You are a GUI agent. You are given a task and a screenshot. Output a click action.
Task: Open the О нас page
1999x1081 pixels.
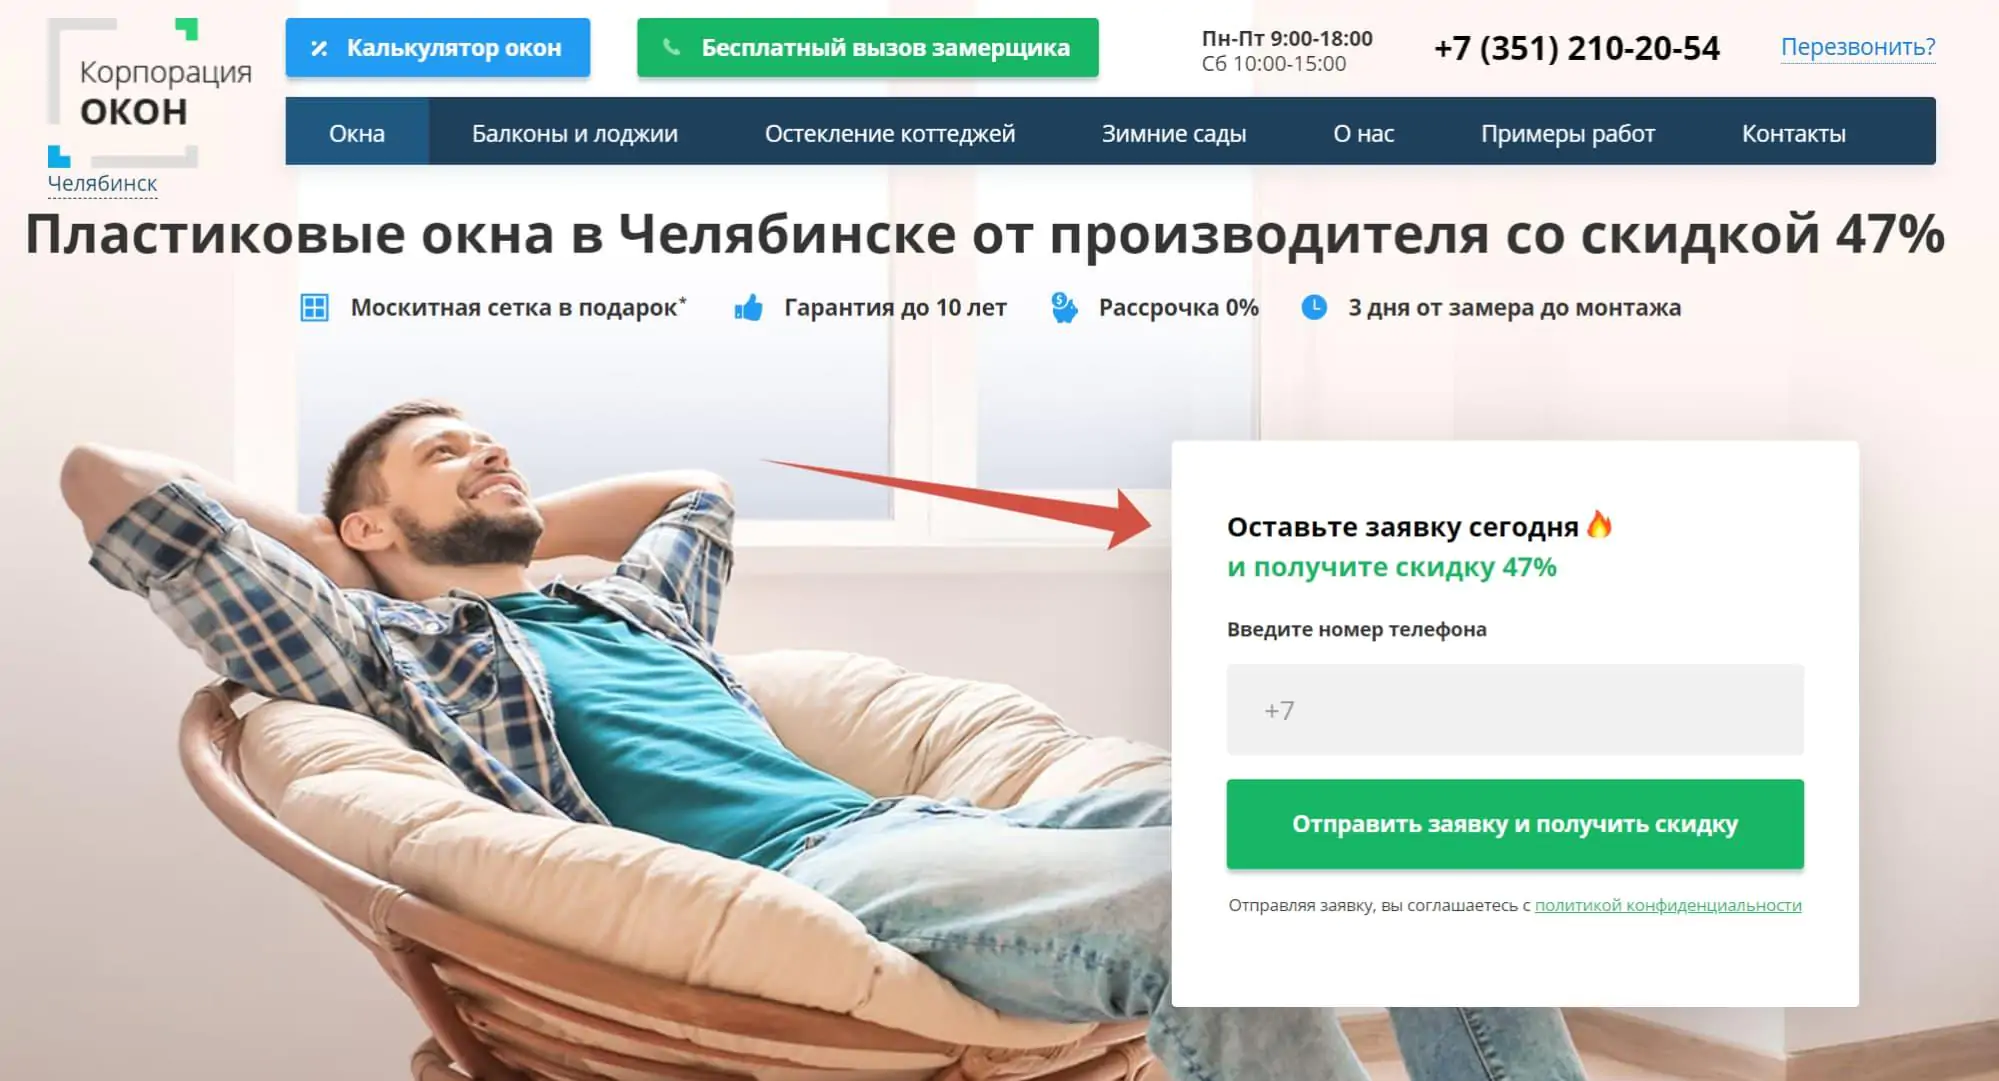[1363, 133]
